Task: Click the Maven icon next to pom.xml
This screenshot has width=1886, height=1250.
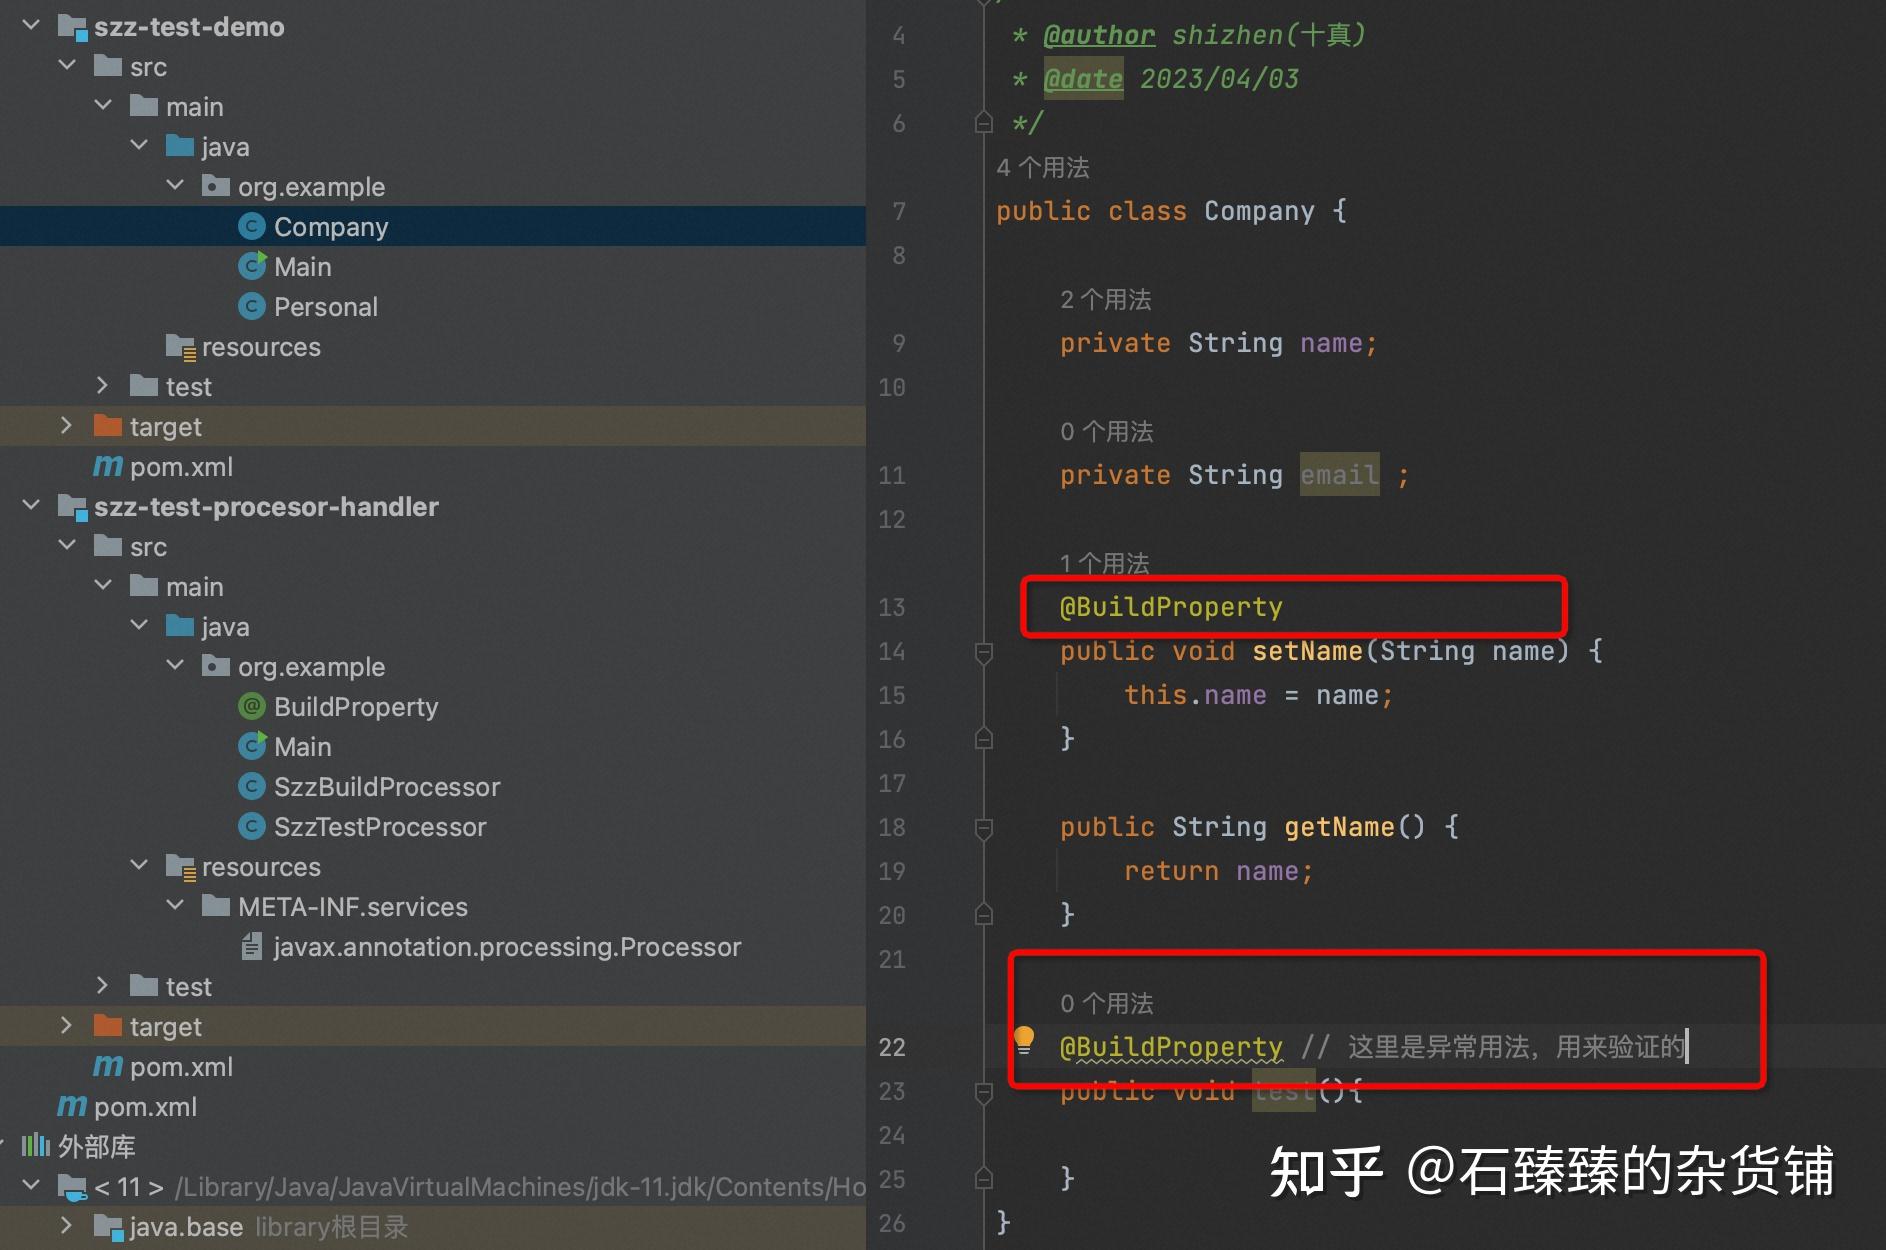Action: [106, 466]
